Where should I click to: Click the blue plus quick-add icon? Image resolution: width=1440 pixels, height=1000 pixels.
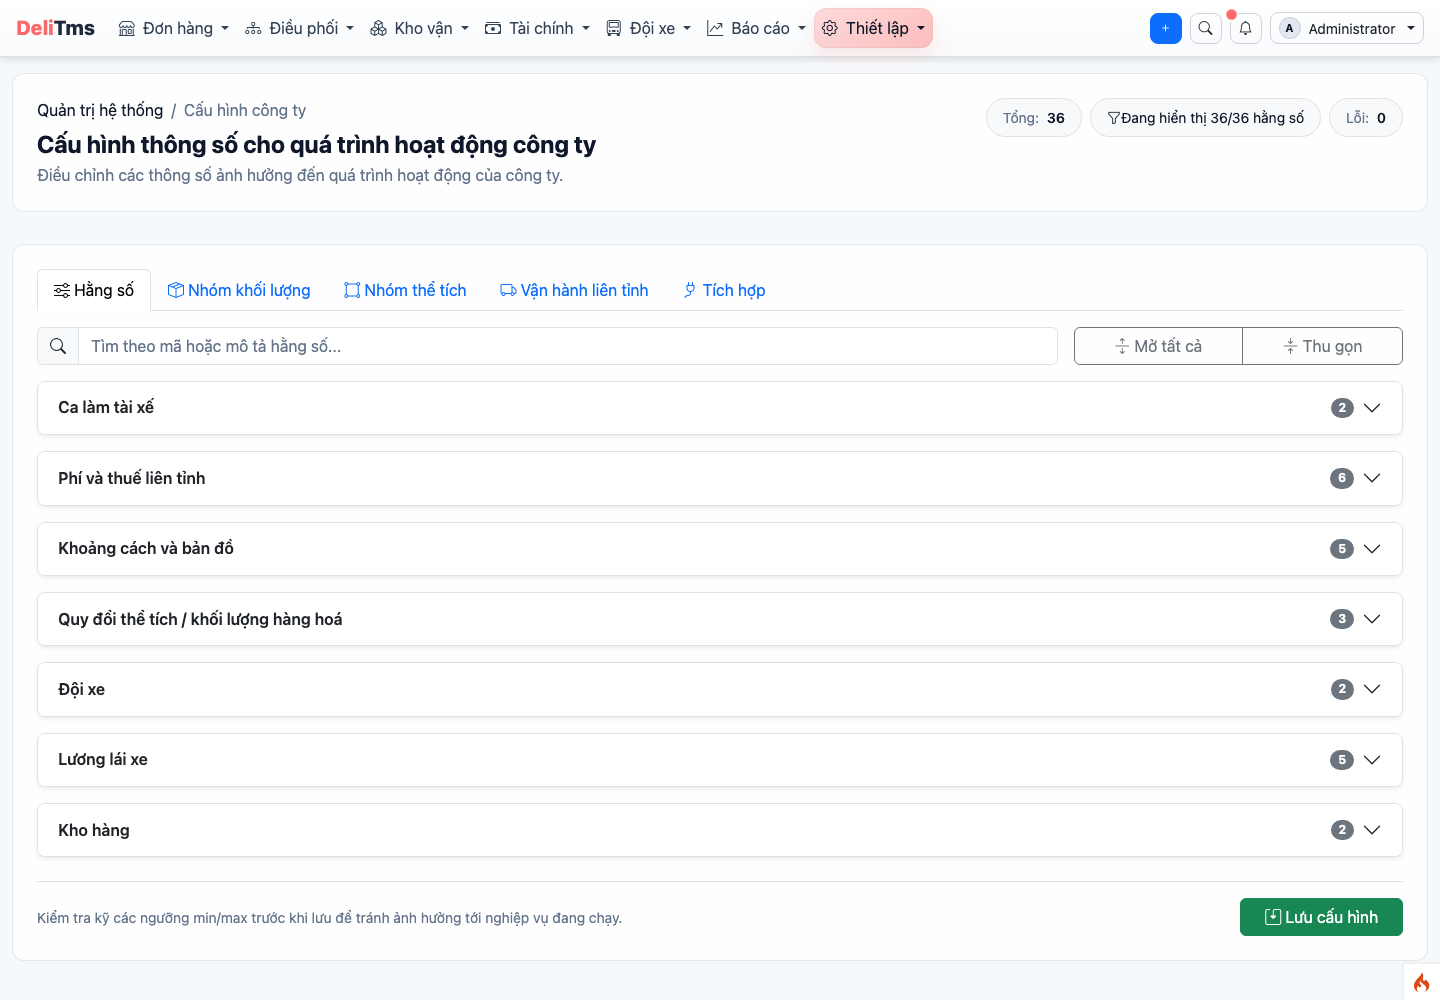pos(1165,28)
